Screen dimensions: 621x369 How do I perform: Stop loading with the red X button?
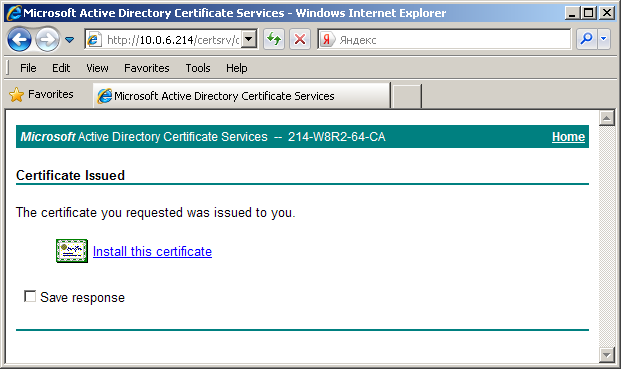[300, 39]
